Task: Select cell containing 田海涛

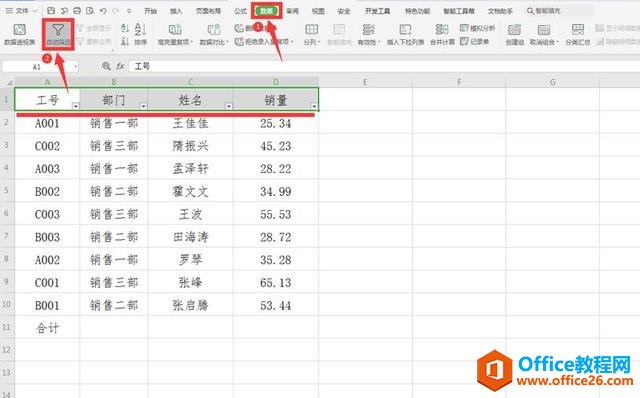Action: 190,237
